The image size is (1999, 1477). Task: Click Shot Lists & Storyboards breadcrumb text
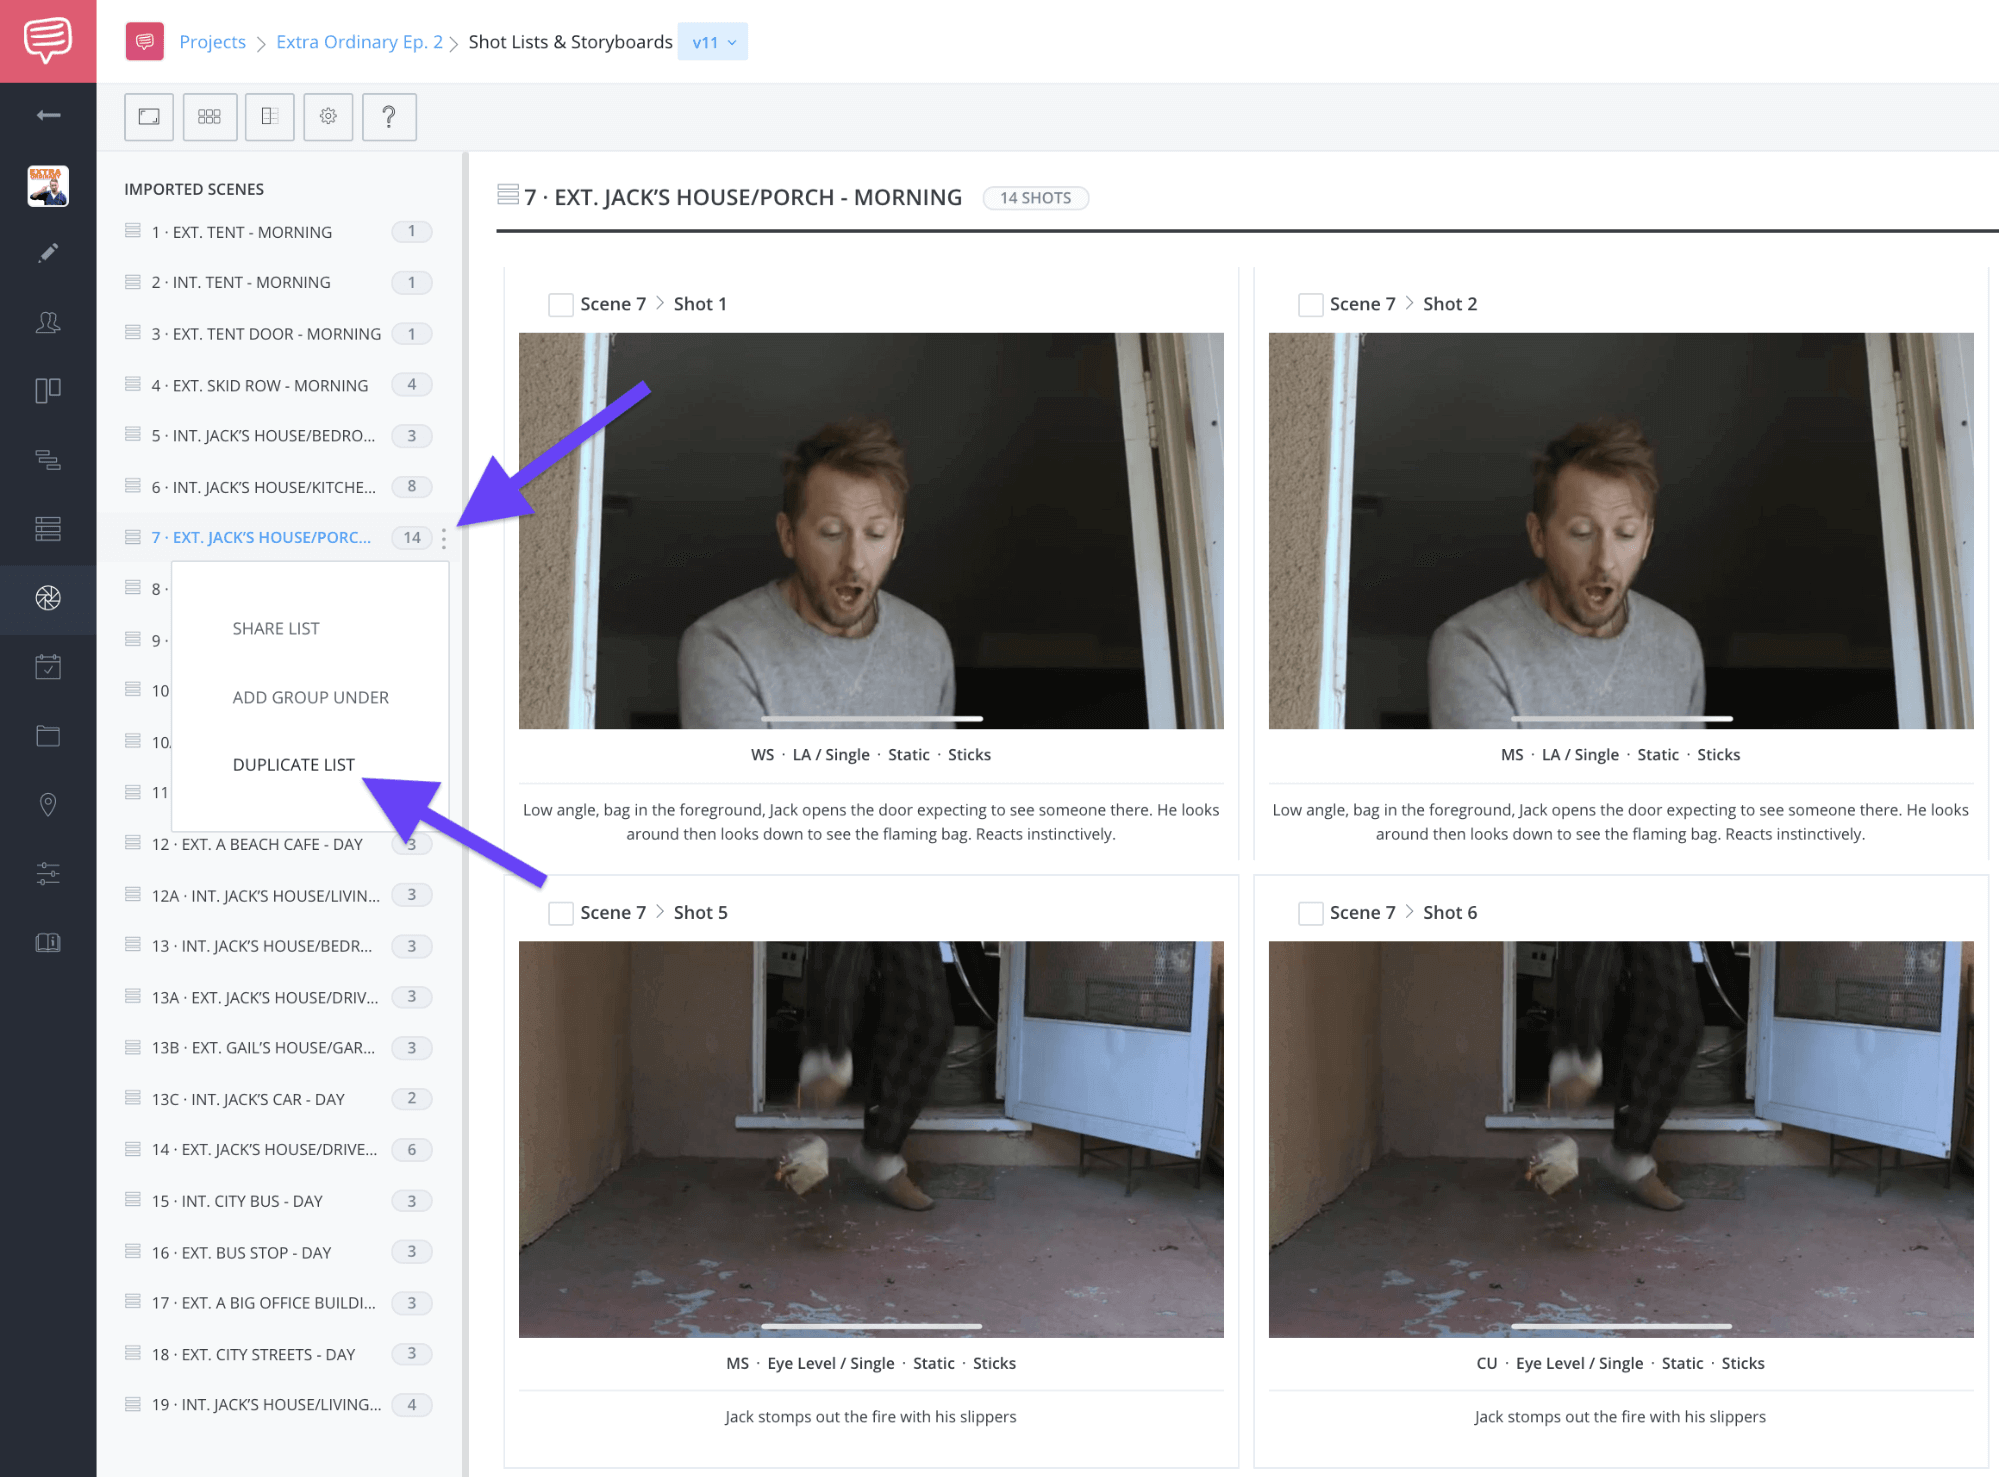click(570, 42)
